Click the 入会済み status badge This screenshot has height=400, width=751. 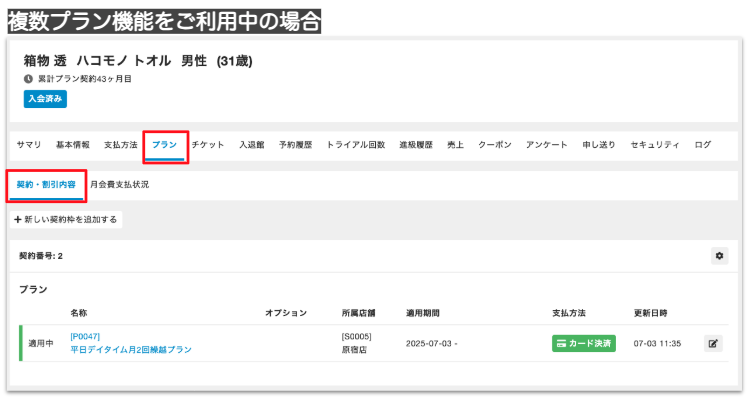click(x=45, y=98)
